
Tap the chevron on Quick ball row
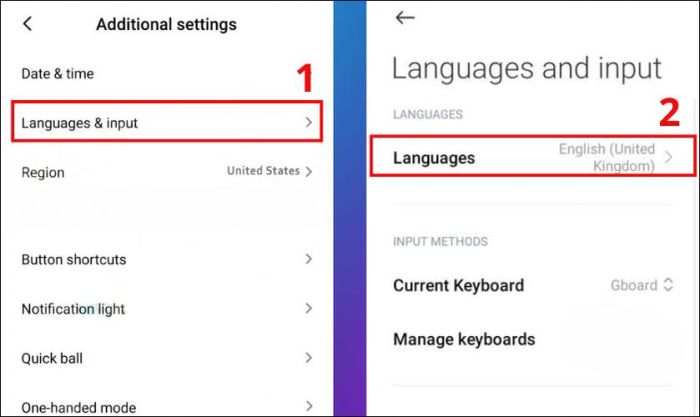click(x=308, y=358)
